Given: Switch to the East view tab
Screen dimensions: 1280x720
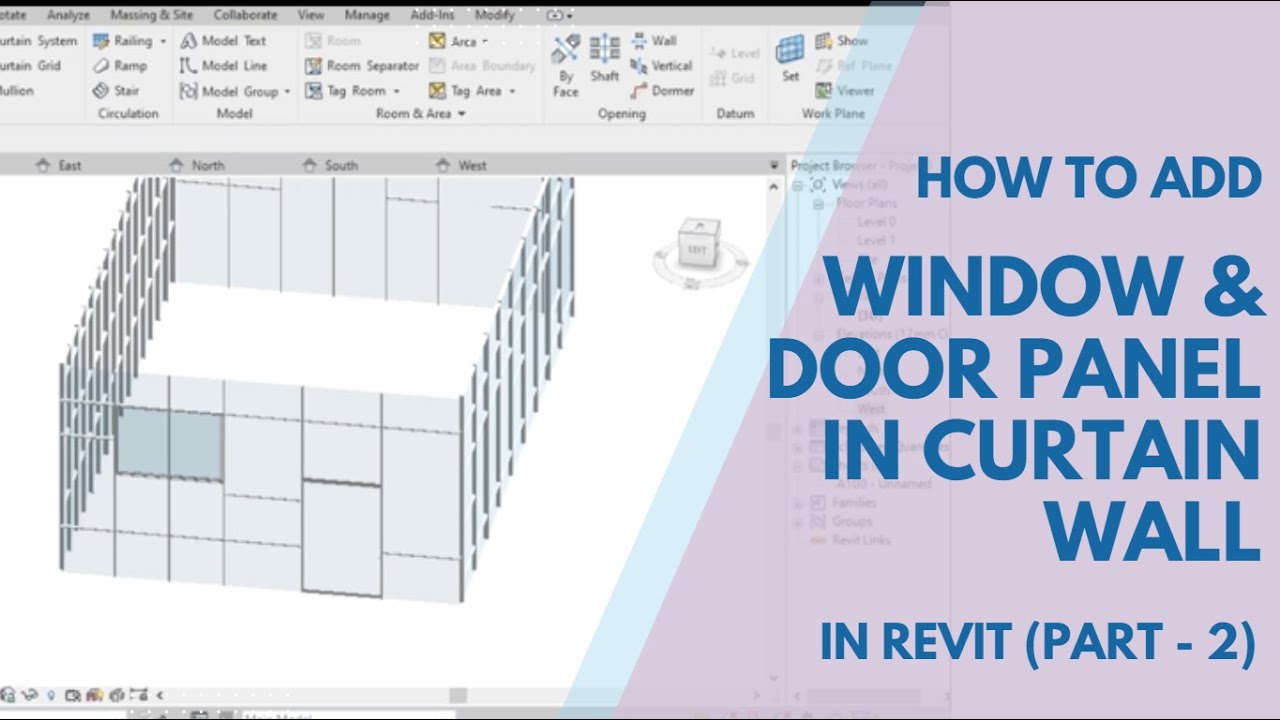Looking at the screenshot, I should (59, 165).
